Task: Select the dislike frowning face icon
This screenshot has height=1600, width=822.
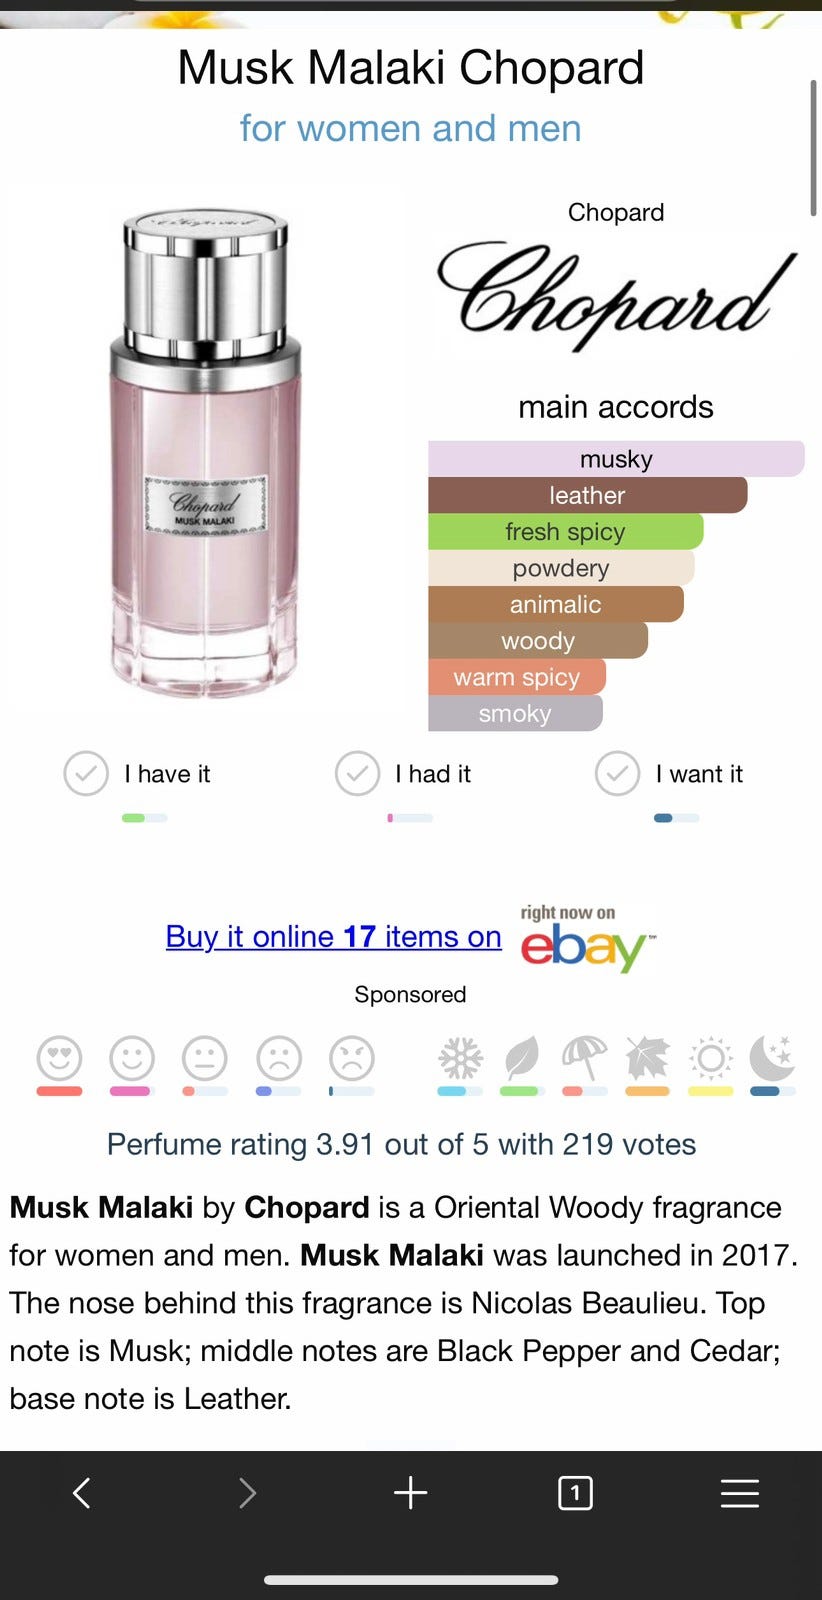Action: (279, 1058)
